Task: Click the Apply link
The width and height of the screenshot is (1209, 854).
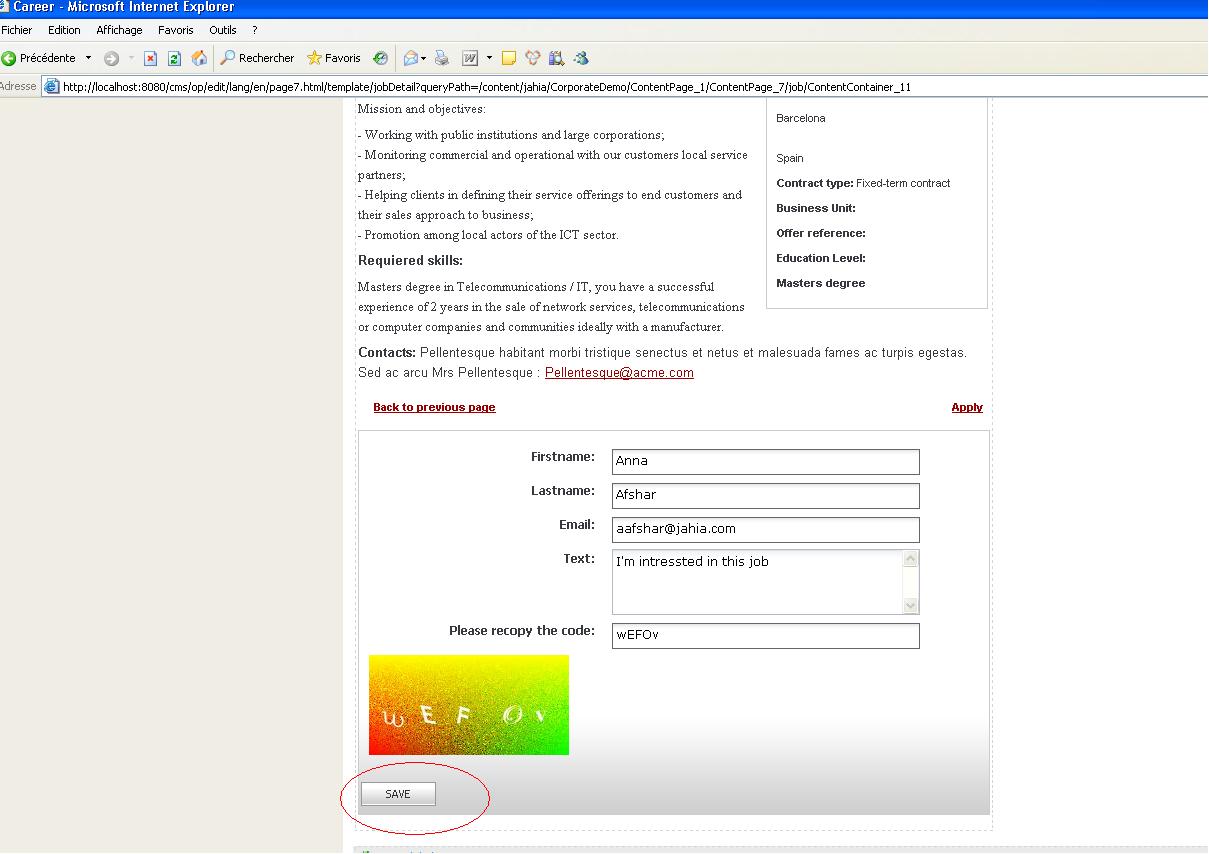Action: (x=967, y=407)
